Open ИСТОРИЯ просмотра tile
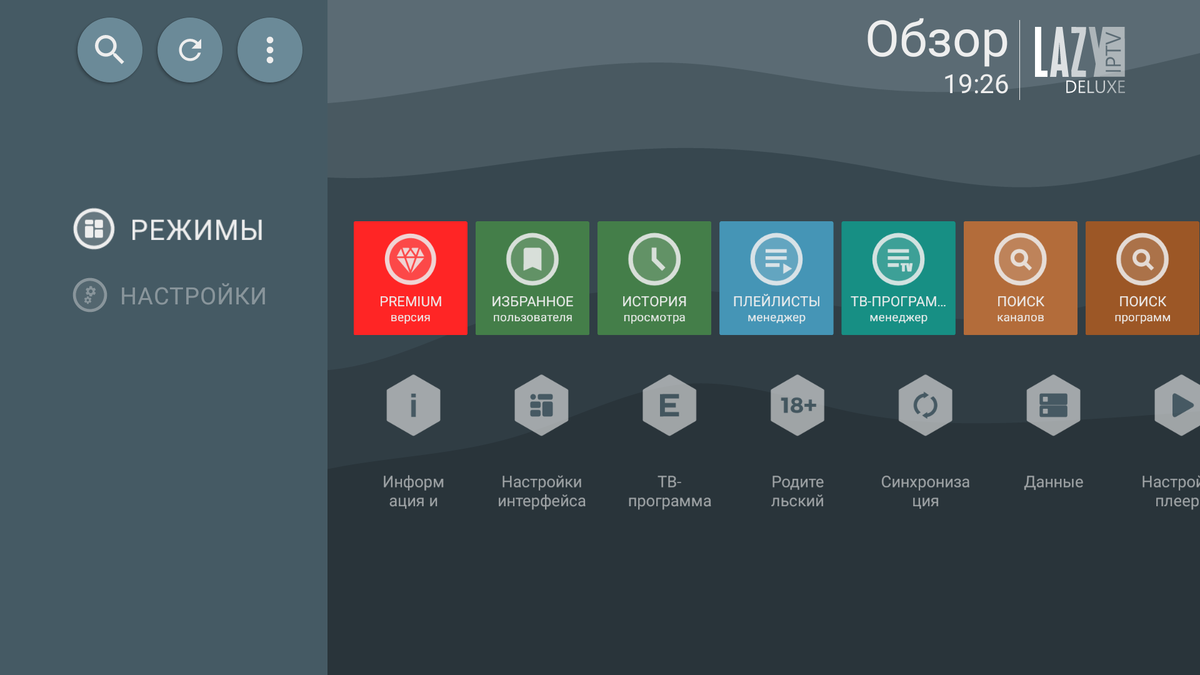Image resolution: width=1200 pixels, height=675 pixels. [654, 278]
